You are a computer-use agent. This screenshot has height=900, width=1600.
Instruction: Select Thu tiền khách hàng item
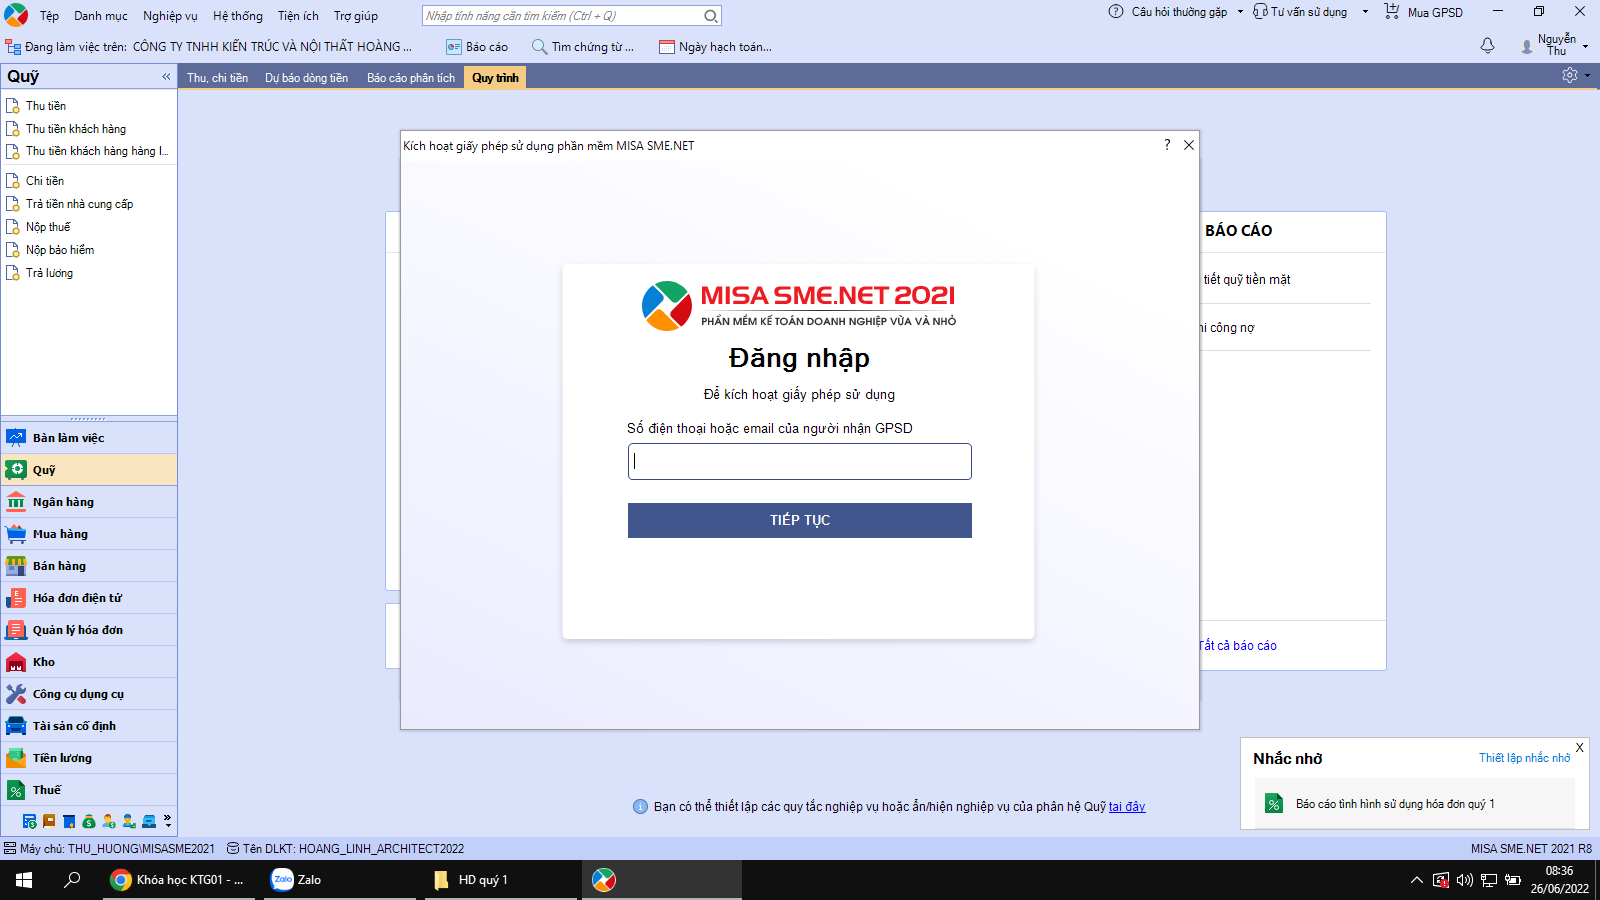(76, 129)
